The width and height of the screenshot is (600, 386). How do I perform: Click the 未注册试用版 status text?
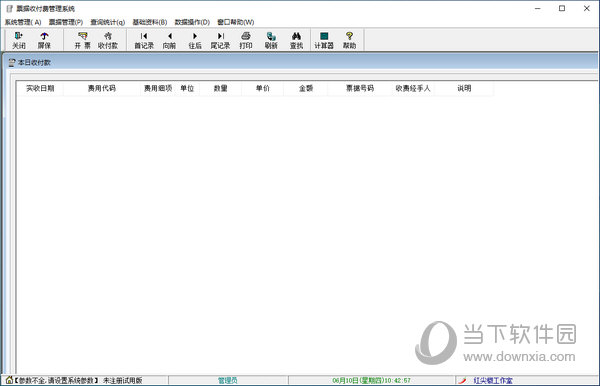point(122,380)
